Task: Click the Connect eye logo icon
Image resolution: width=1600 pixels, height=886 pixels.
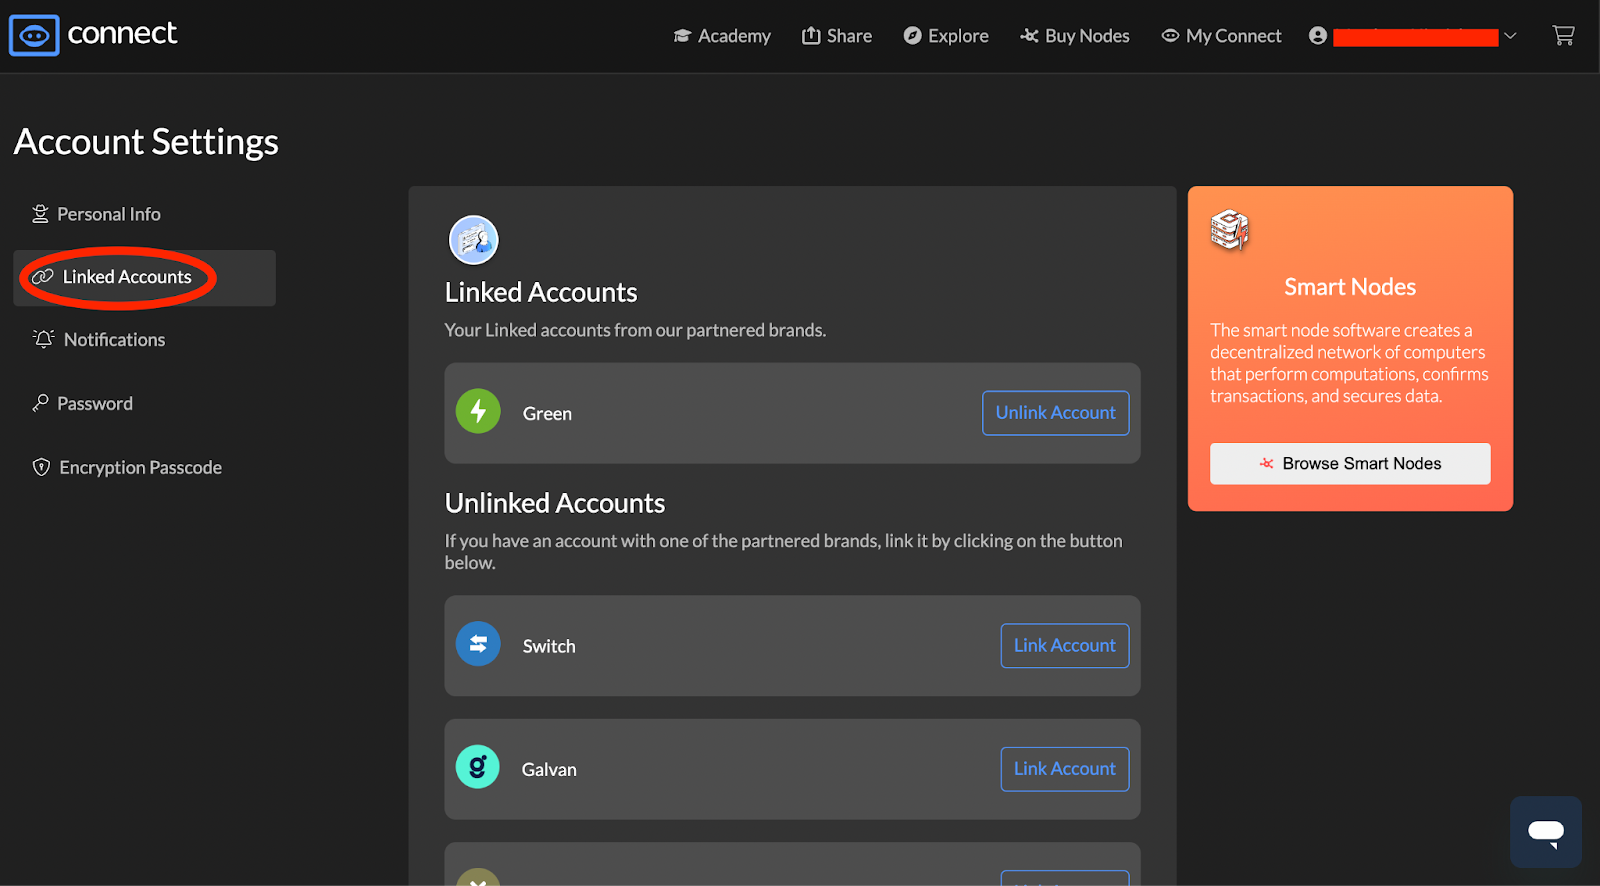Action: (x=34, y=35)
